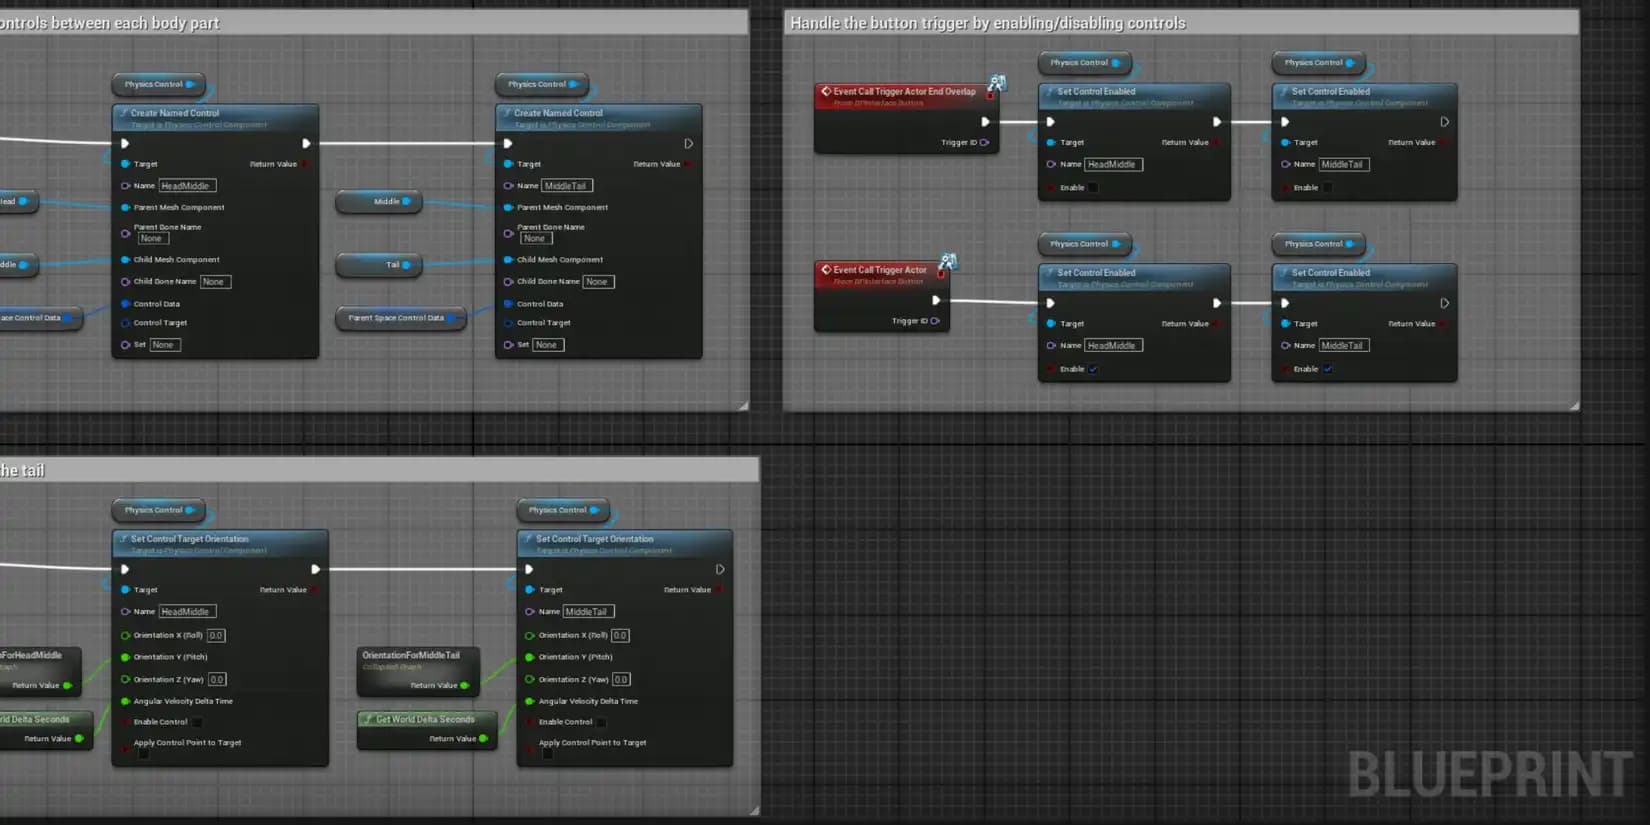Click Orientation Z (Yaw) value field for MiddleTail

(x=621, y=680)
